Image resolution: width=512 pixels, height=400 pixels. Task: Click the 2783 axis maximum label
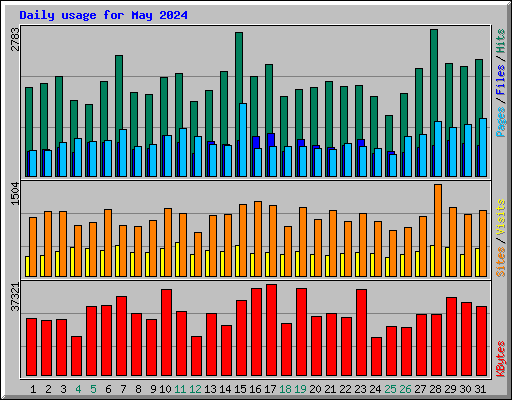(x=15, y=39)
